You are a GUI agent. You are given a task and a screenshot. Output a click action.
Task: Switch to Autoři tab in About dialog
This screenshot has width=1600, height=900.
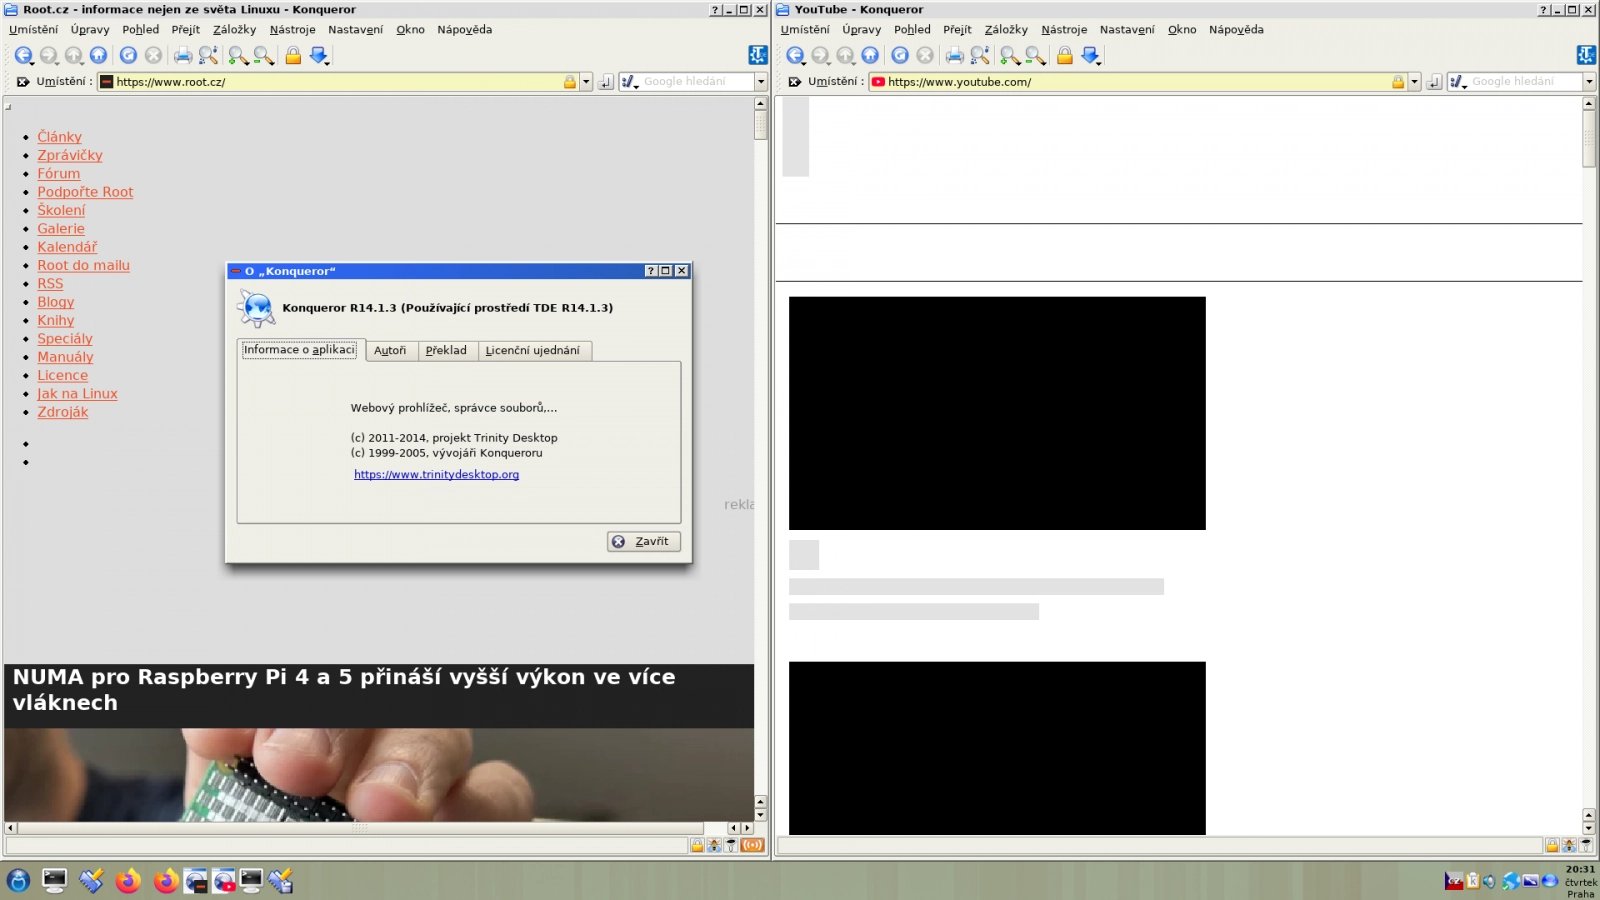point(390,351)
